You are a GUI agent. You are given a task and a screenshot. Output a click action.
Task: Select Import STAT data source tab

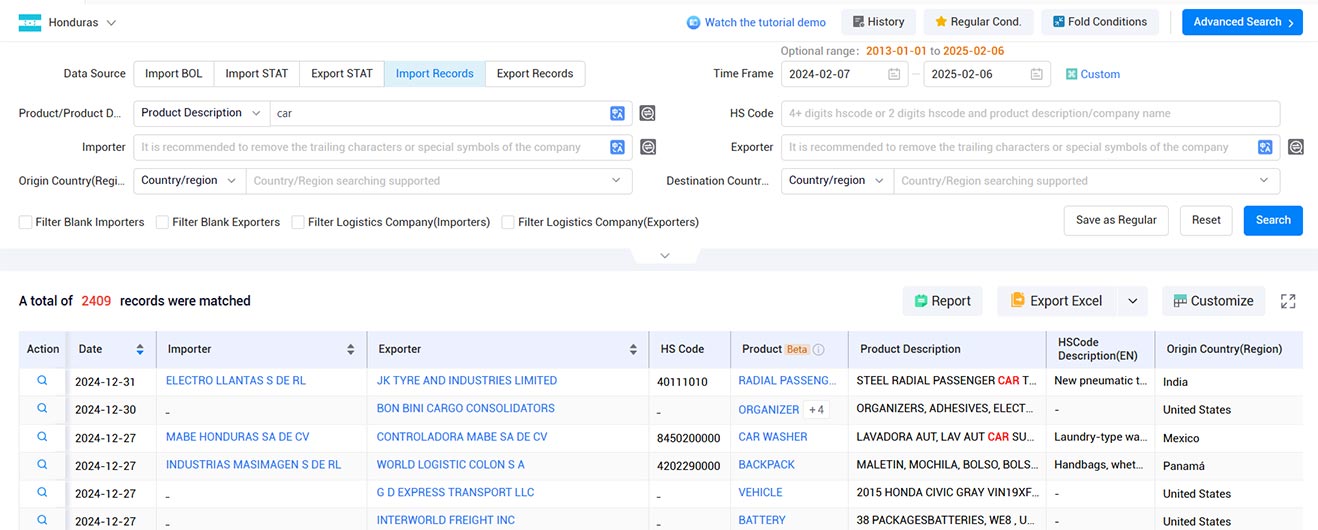click(x=257, y=74)
